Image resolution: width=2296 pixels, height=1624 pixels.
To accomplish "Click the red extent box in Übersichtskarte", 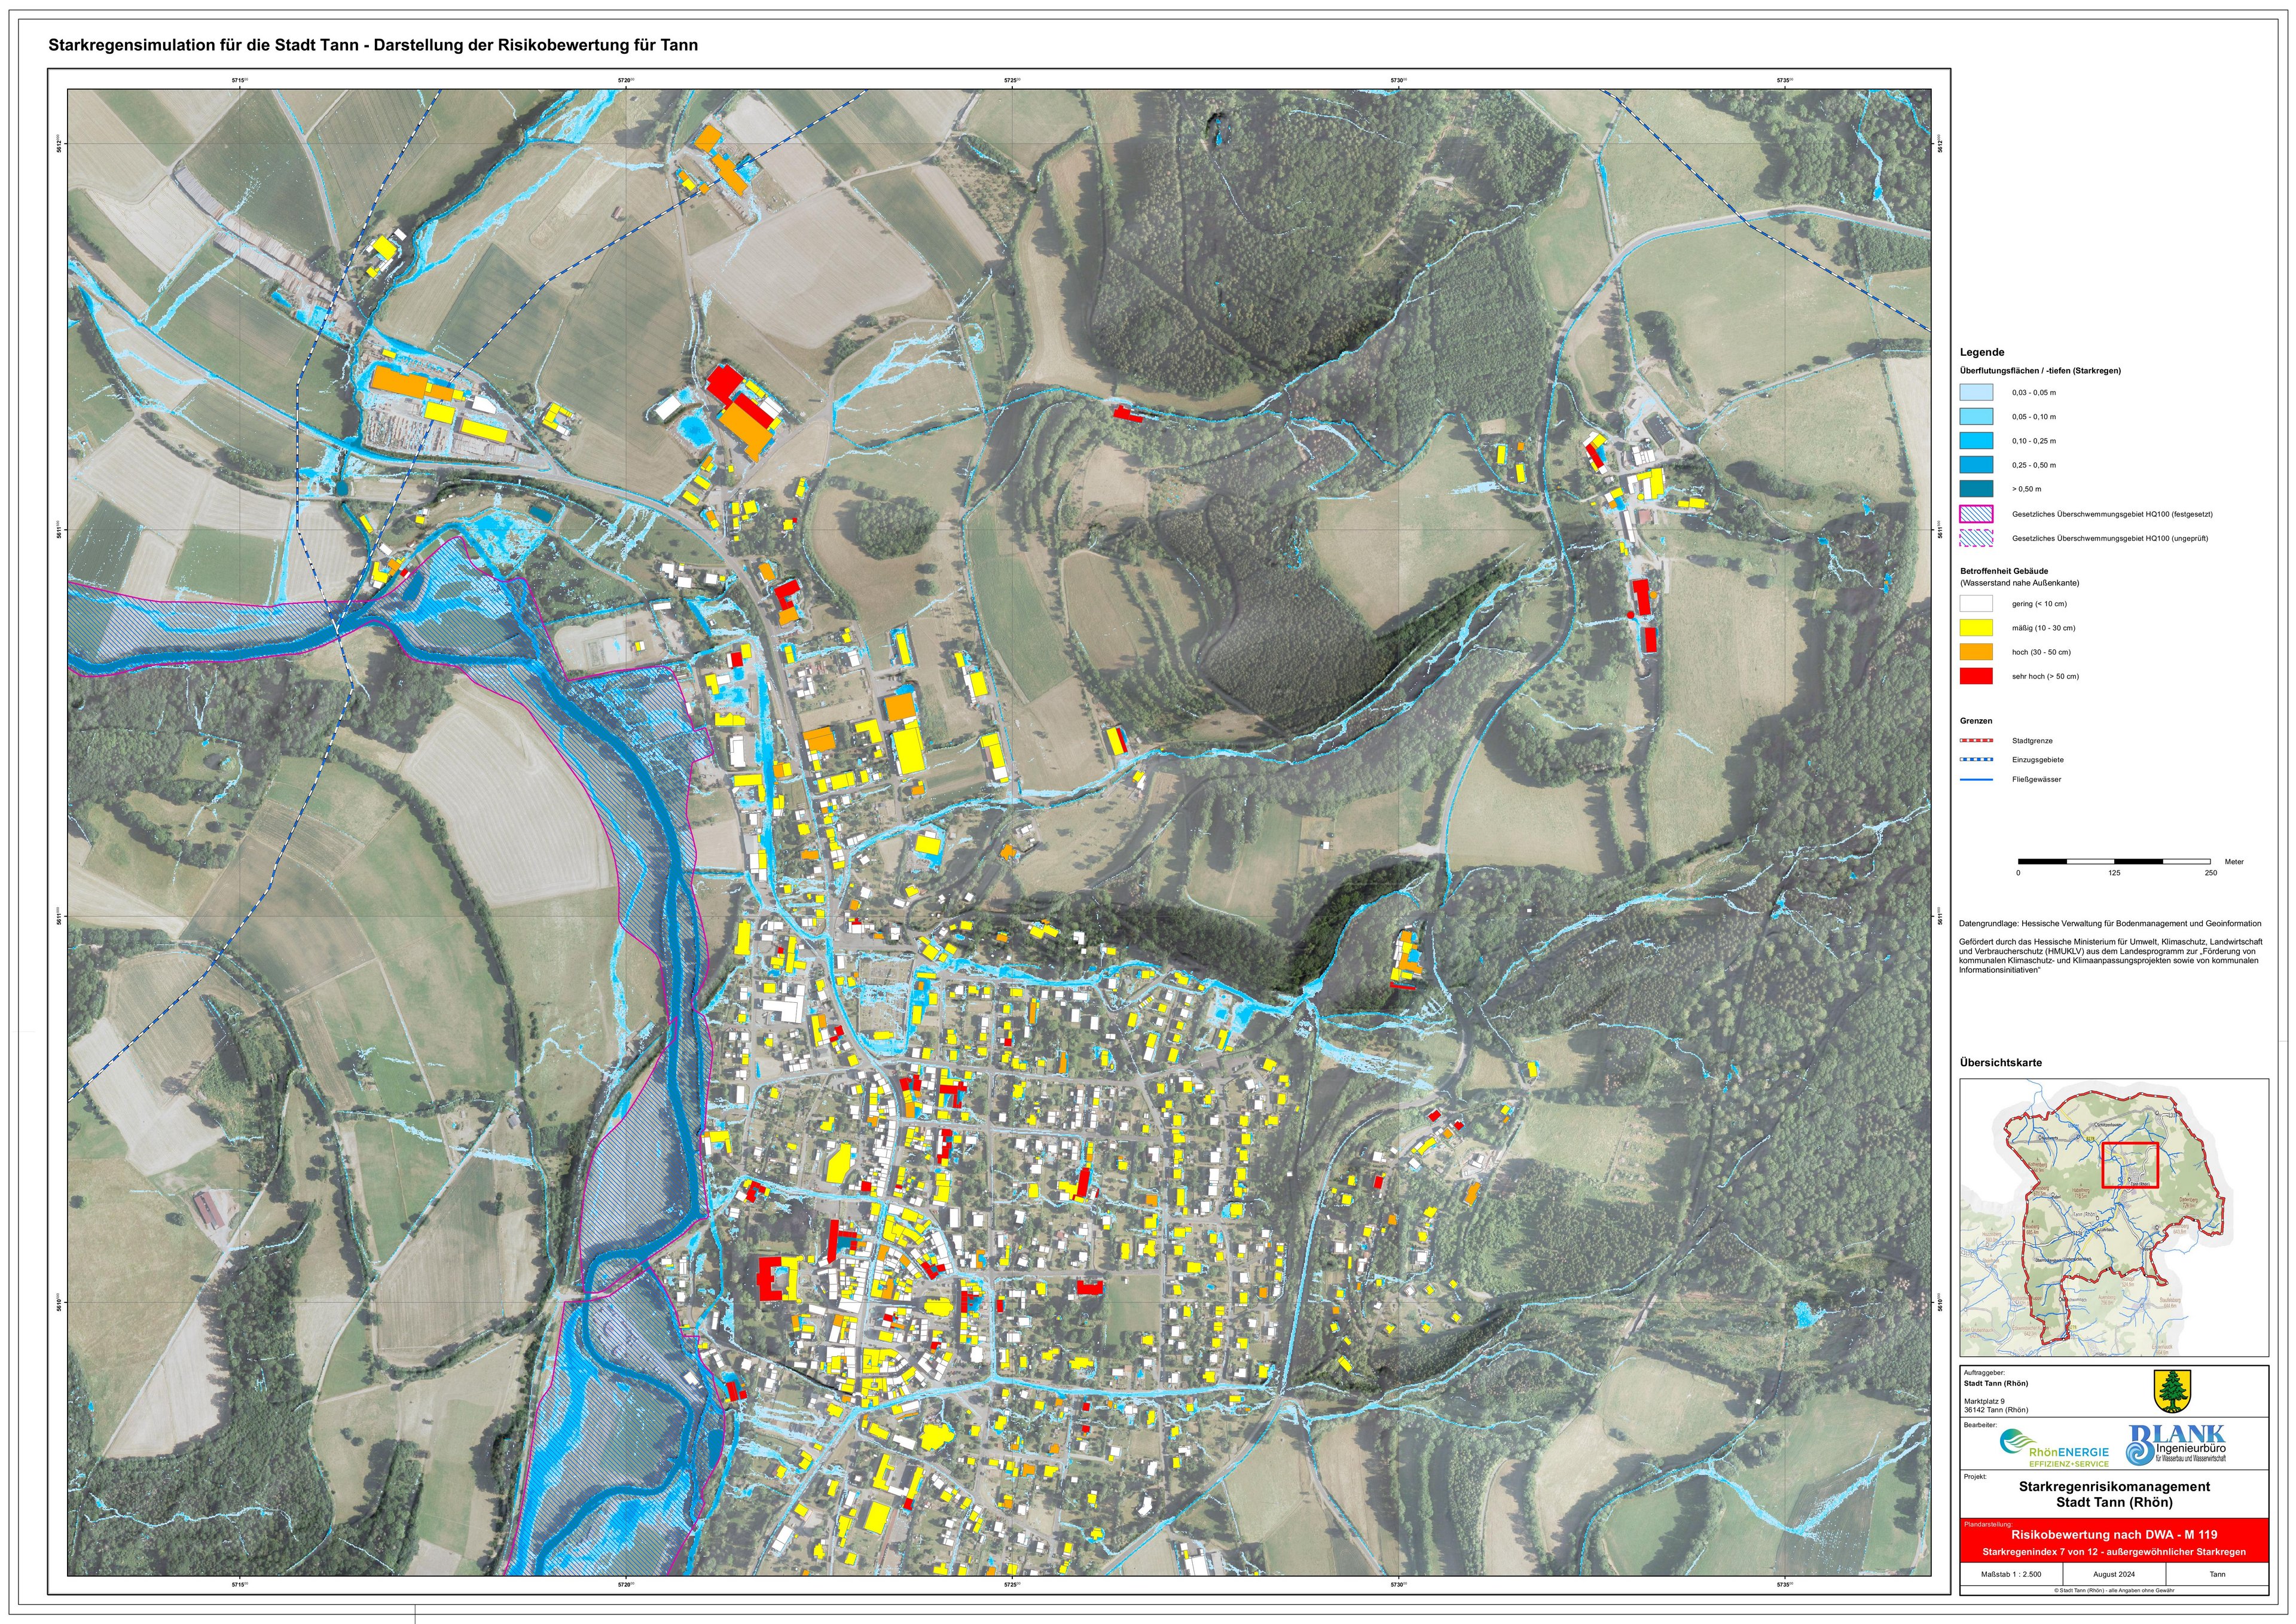I will point(2130,1164).
